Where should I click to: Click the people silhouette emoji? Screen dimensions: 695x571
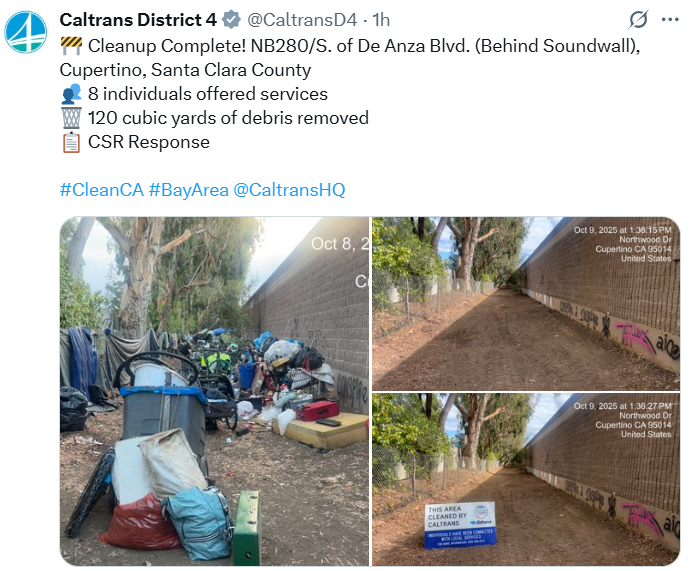71,94
